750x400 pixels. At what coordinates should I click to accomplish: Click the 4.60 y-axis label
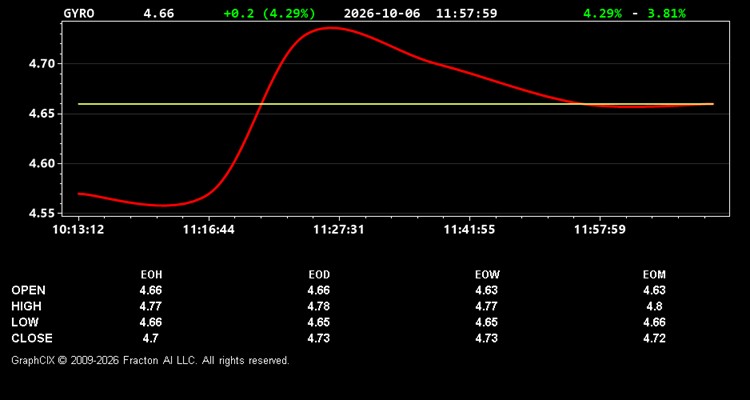(x=43, y=164)
